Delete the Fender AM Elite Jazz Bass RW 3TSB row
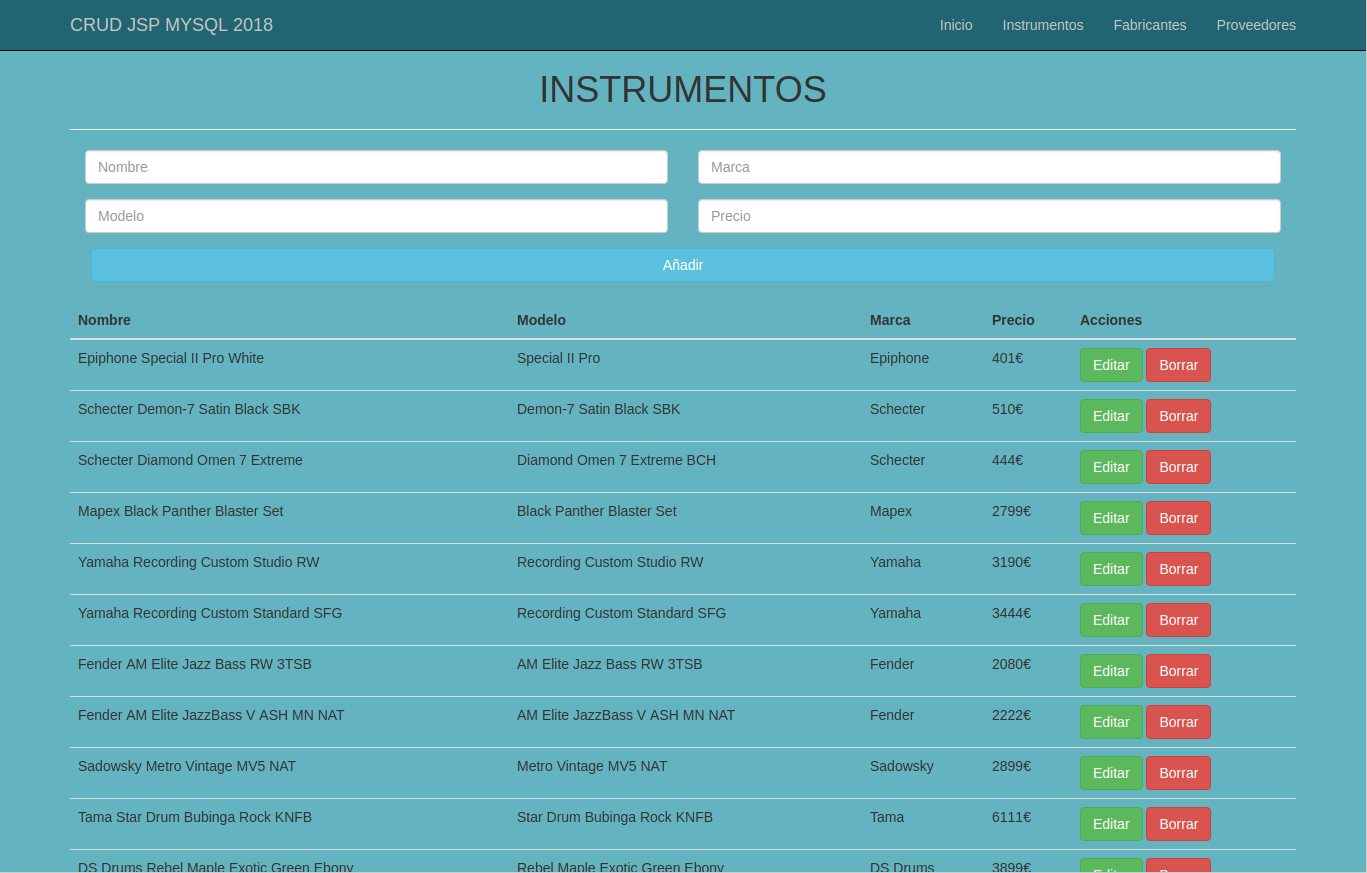 (1178, 671)
